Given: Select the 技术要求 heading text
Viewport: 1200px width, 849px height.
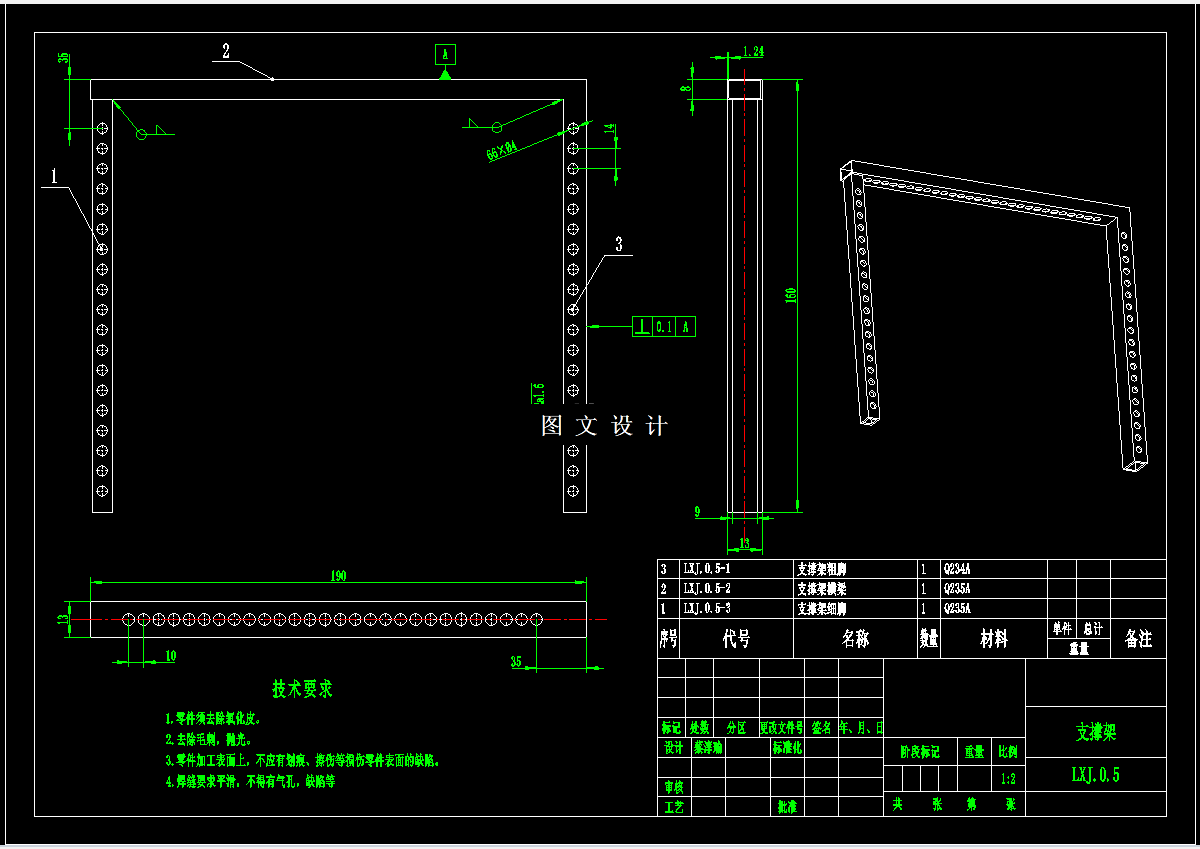Looking at the screenshot, I should coord(303,688).
